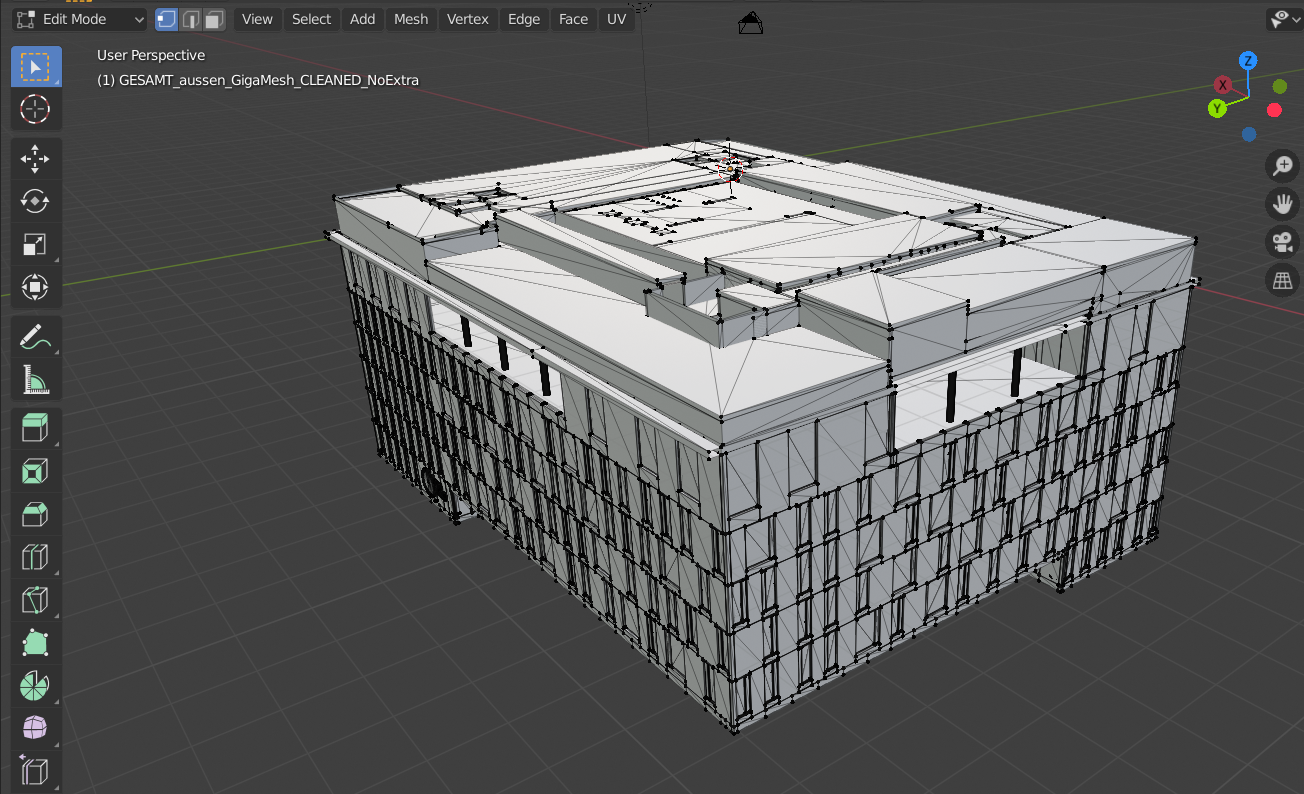Open the Edit Mode dropdown

tap(80, 19)
